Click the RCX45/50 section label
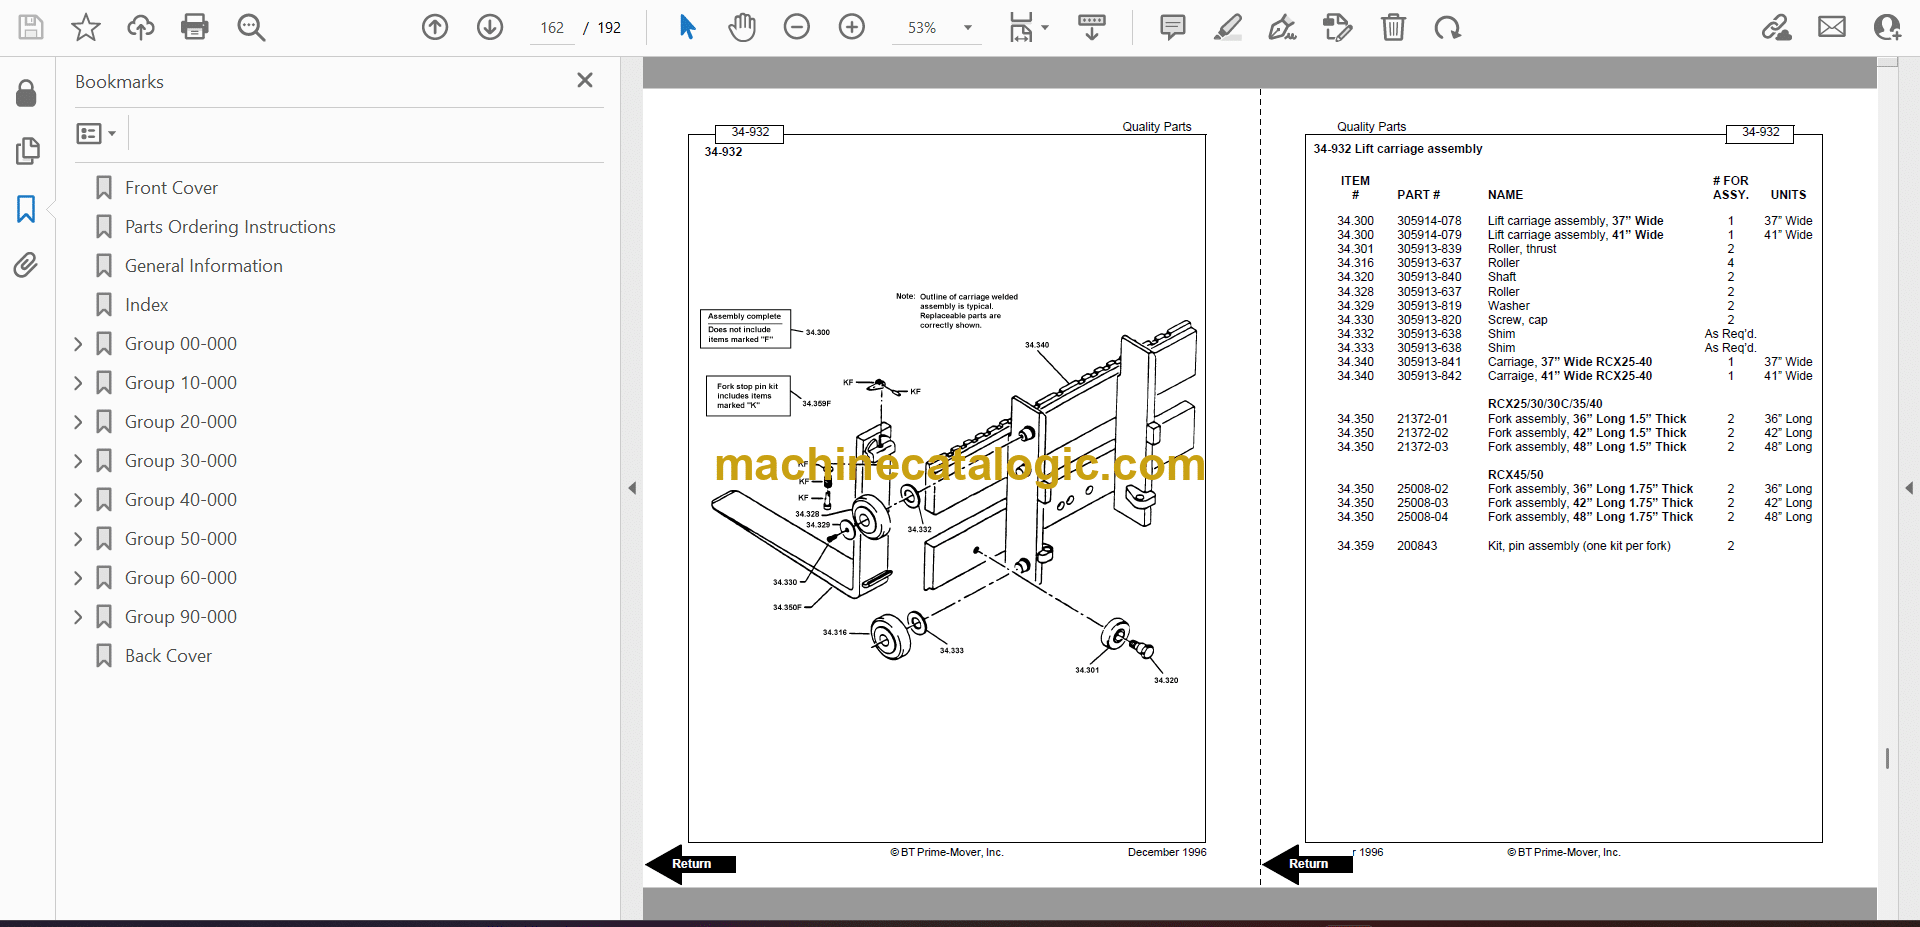1920x927 pixels. click(x=1515, y=475)
